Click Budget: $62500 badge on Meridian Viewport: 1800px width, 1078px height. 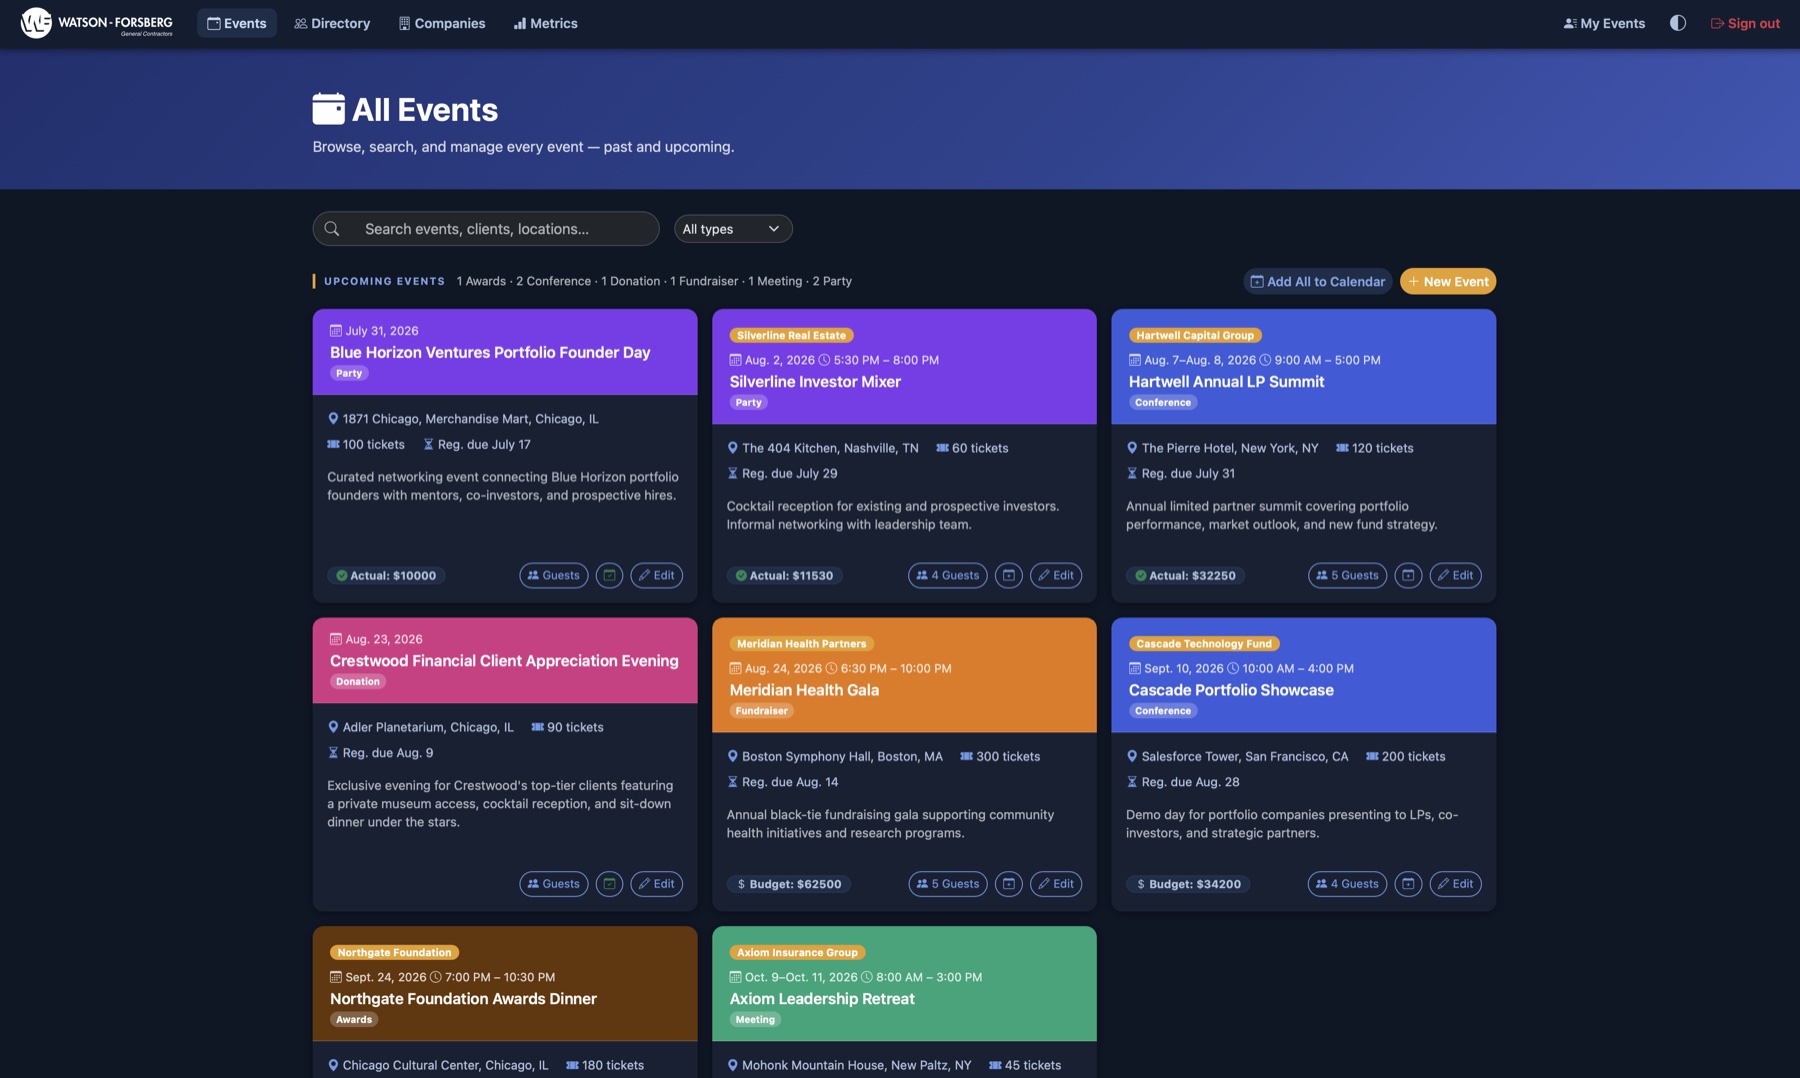(x=788, y=884)
